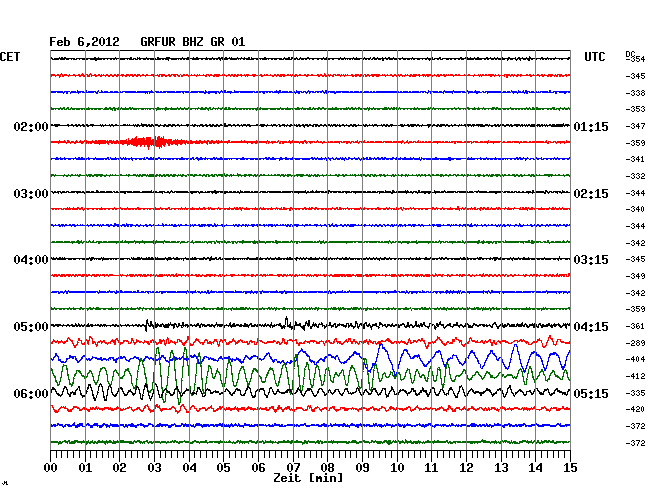Click the "05:00" CET time label

tap(31, 327)
